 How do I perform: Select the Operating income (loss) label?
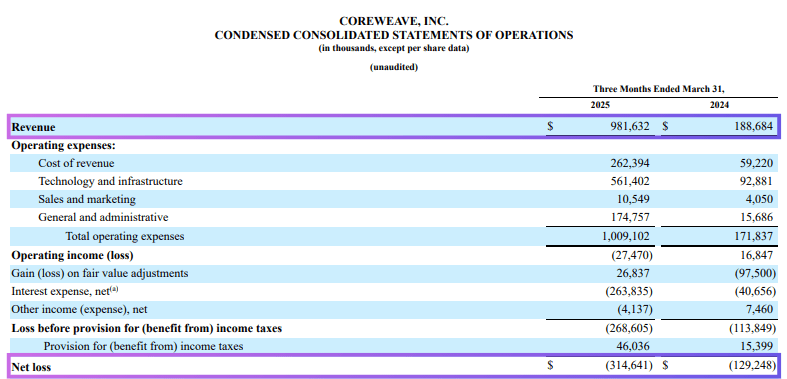coord(72,255)
